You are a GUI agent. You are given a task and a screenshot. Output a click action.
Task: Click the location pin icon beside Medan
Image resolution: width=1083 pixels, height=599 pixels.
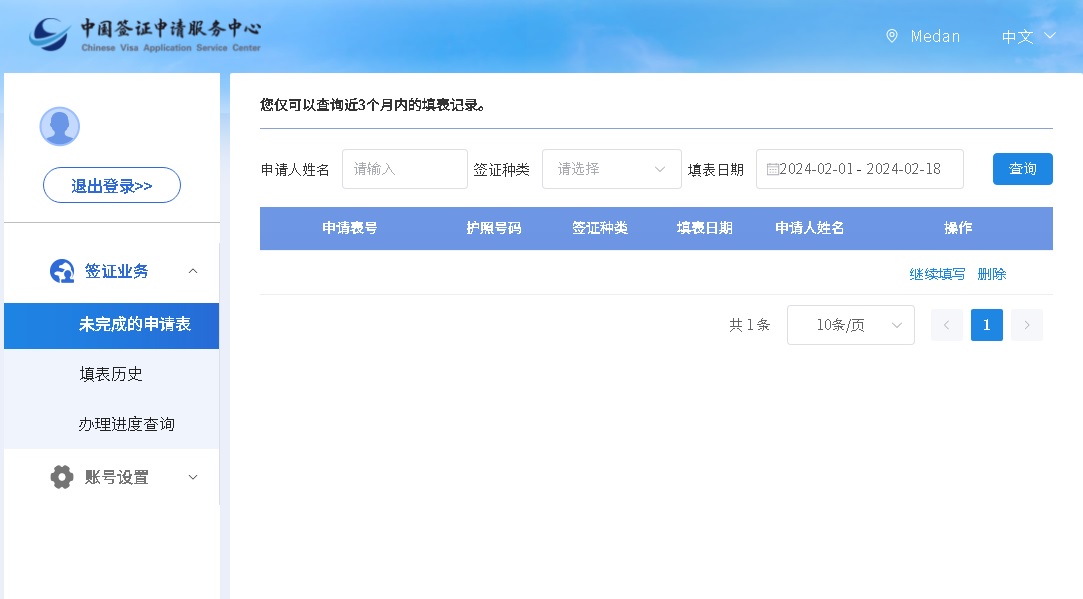[892, 36]
